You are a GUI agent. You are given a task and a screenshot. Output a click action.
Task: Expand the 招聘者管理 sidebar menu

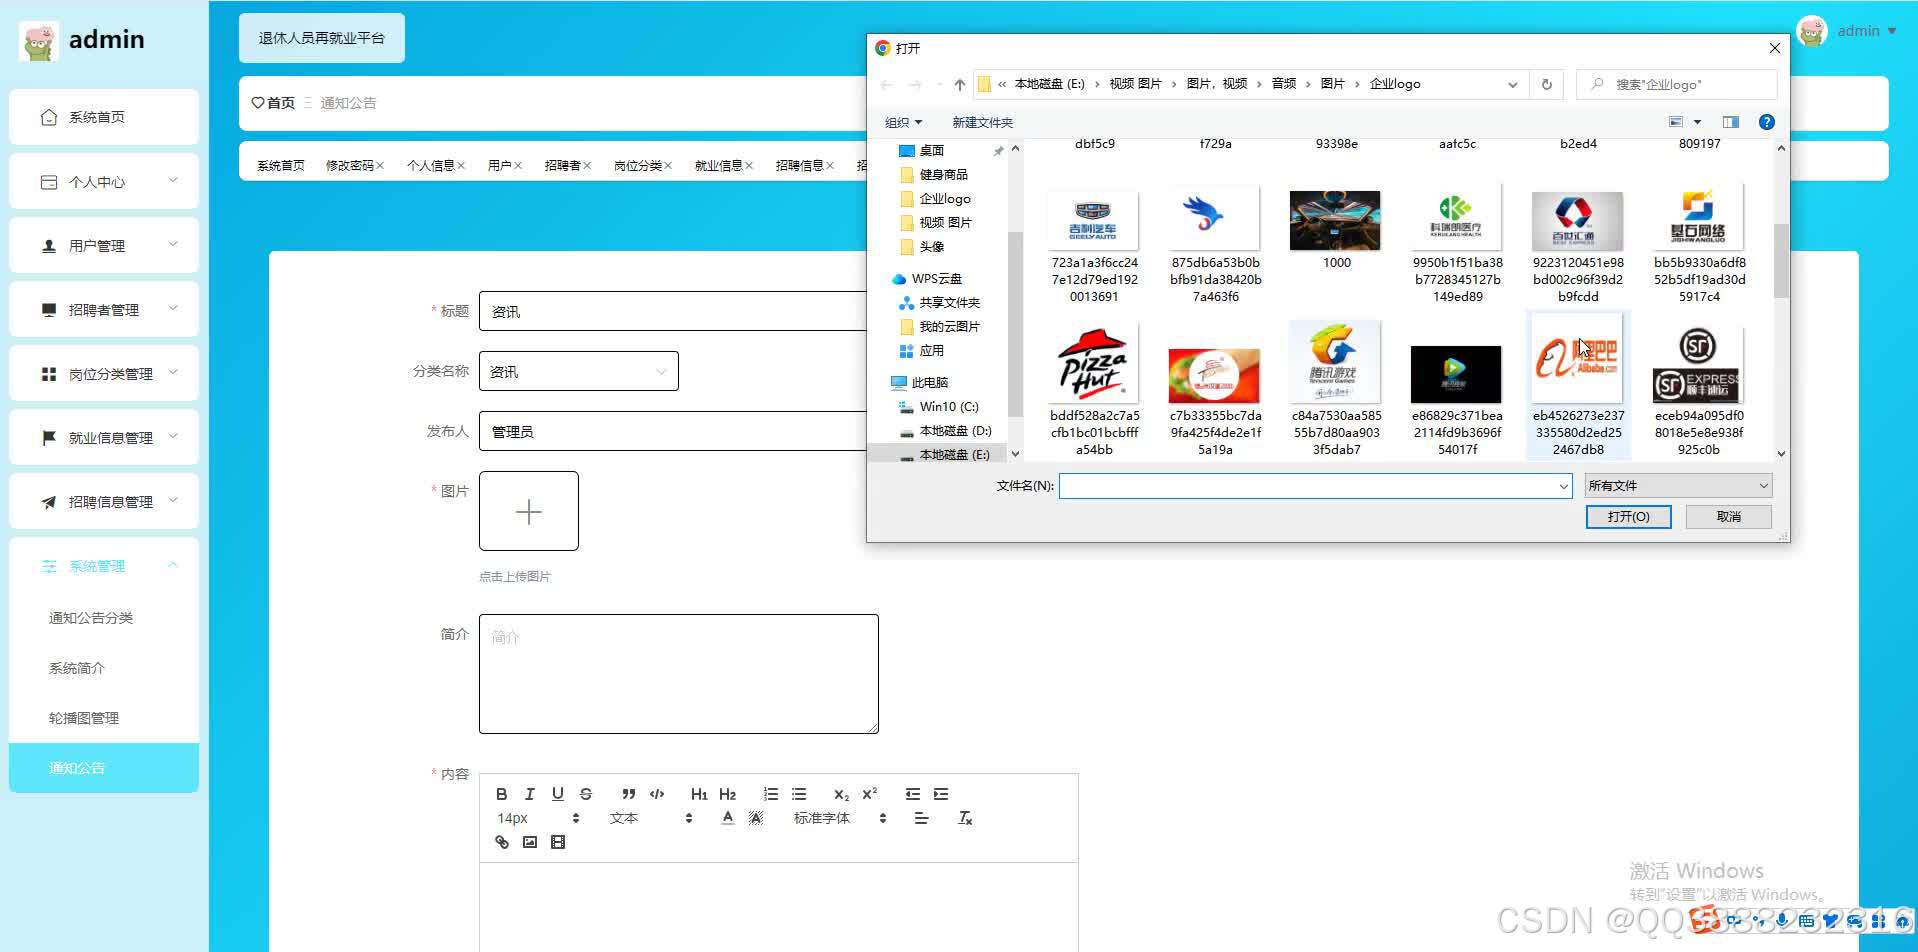click(x=104, y=309)
